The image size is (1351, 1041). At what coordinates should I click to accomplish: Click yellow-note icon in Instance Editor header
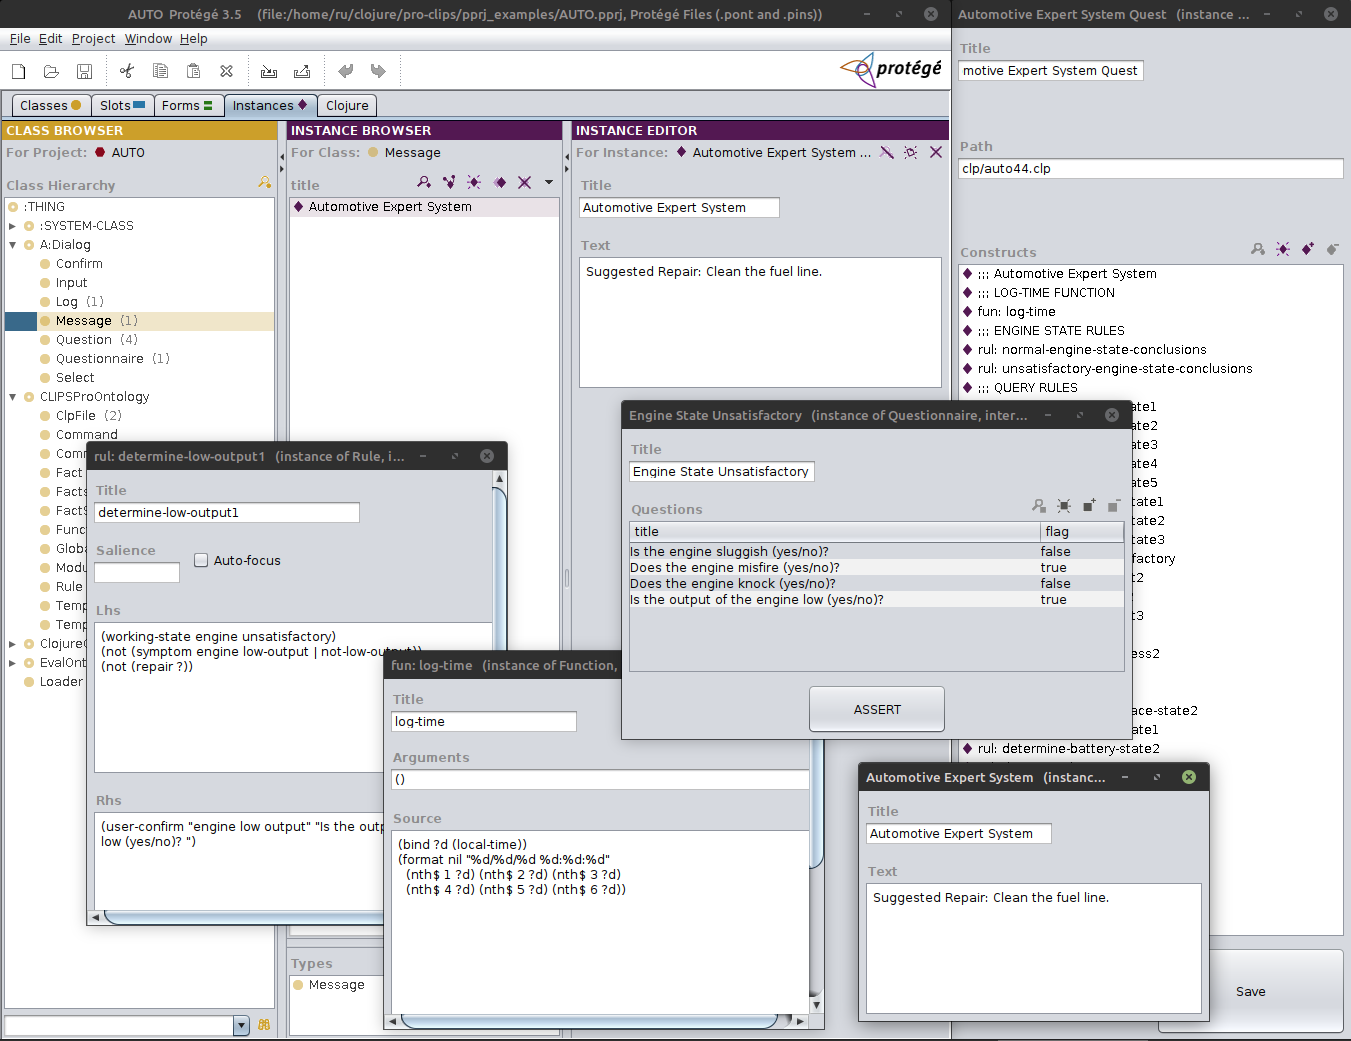click(910, 152)
